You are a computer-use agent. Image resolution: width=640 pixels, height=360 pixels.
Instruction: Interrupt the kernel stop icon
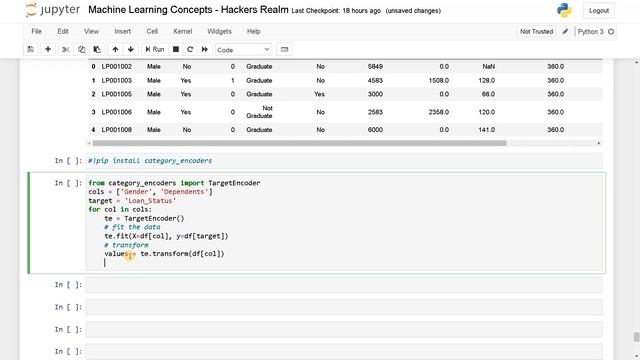click(176, 49)
